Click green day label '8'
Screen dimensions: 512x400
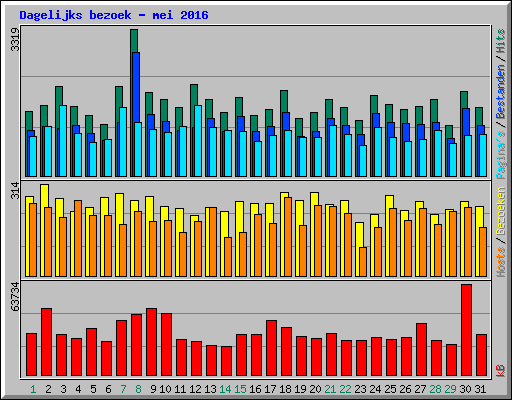point(138,389)
